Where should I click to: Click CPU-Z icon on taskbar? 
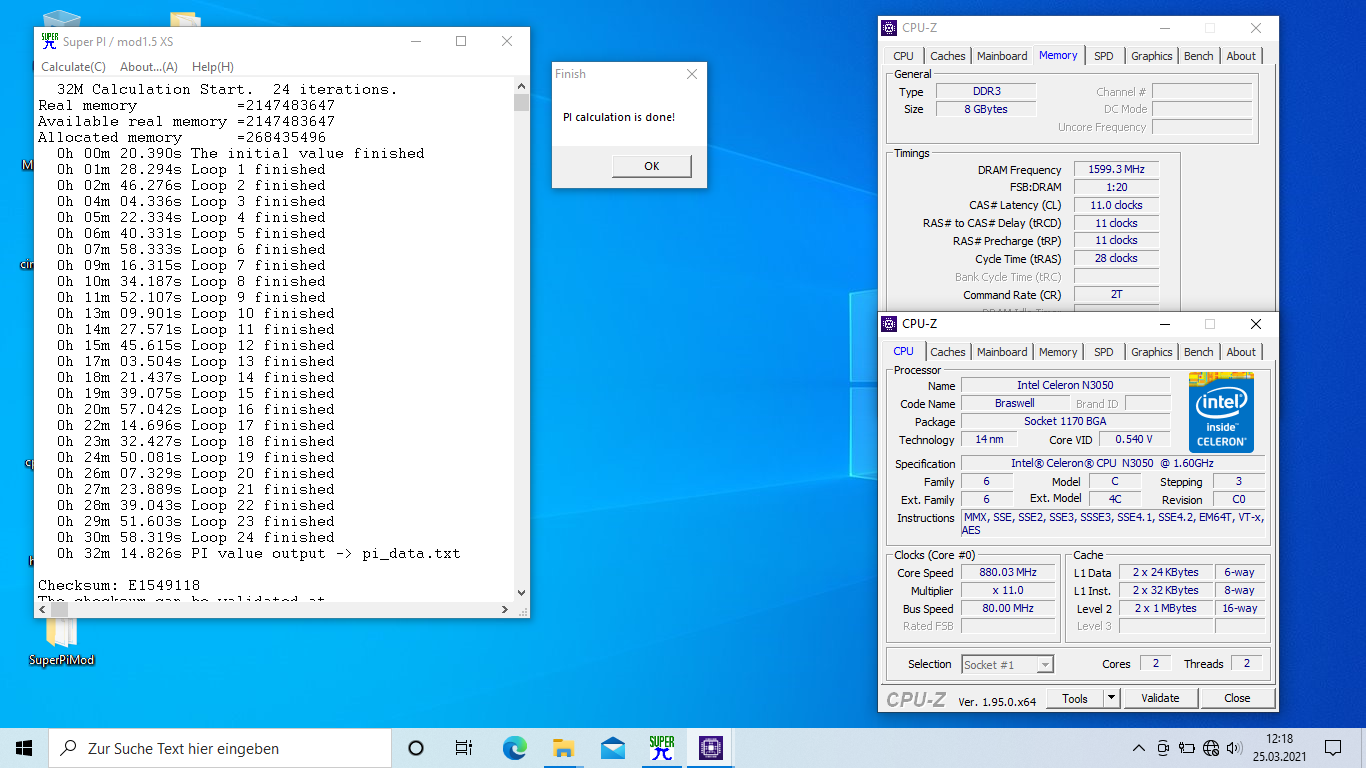(710, 748)
